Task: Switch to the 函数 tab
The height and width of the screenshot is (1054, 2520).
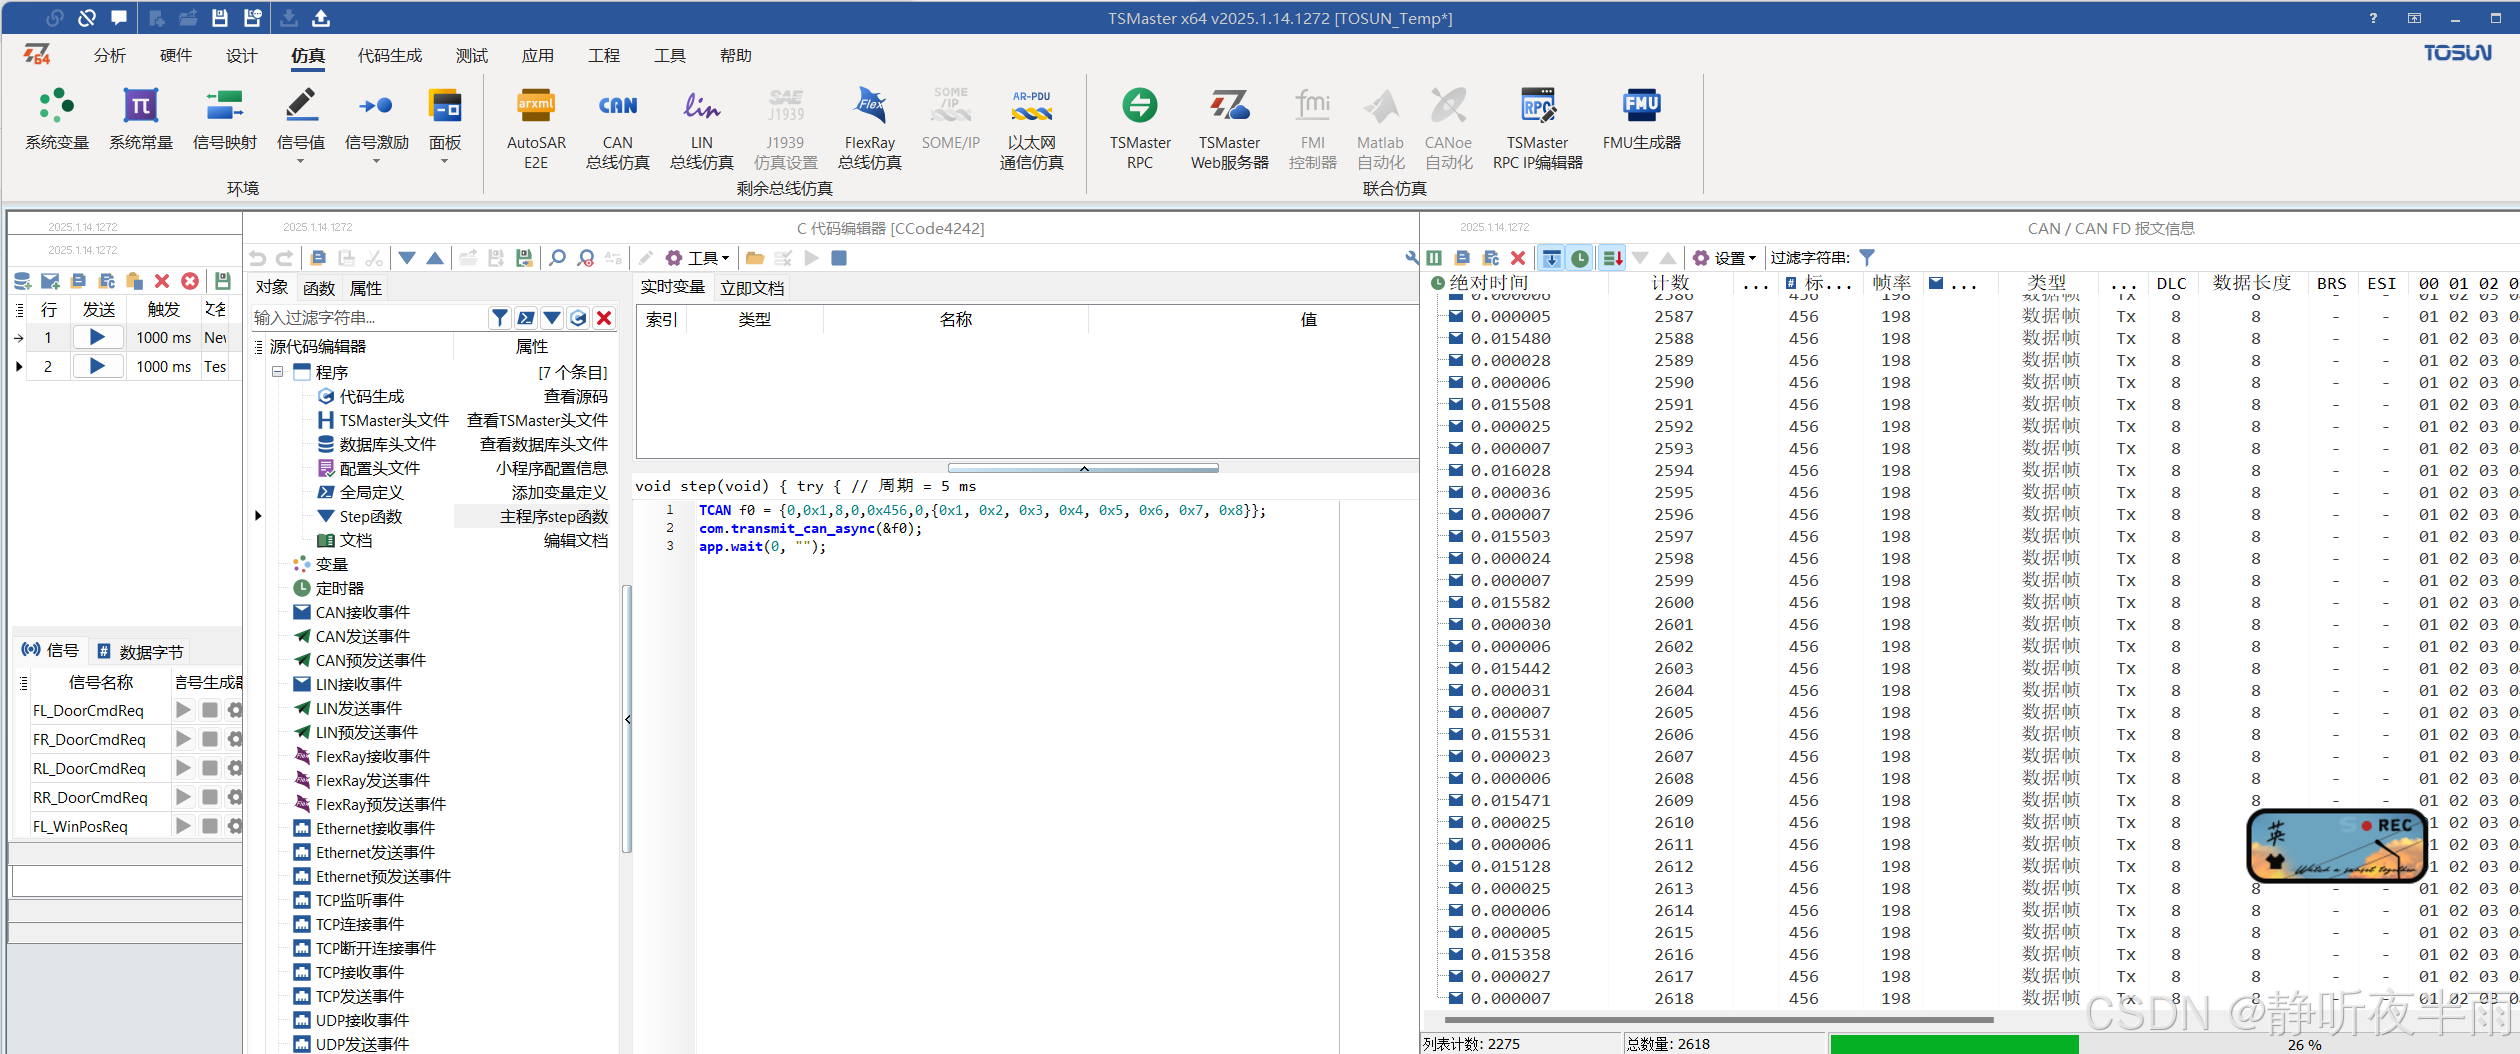Action: coord(319,288)
